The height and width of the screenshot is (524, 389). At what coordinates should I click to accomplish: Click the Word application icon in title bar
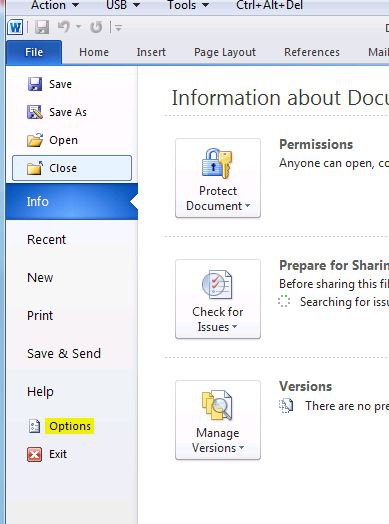pyautogui.click(x=15, y=27)
